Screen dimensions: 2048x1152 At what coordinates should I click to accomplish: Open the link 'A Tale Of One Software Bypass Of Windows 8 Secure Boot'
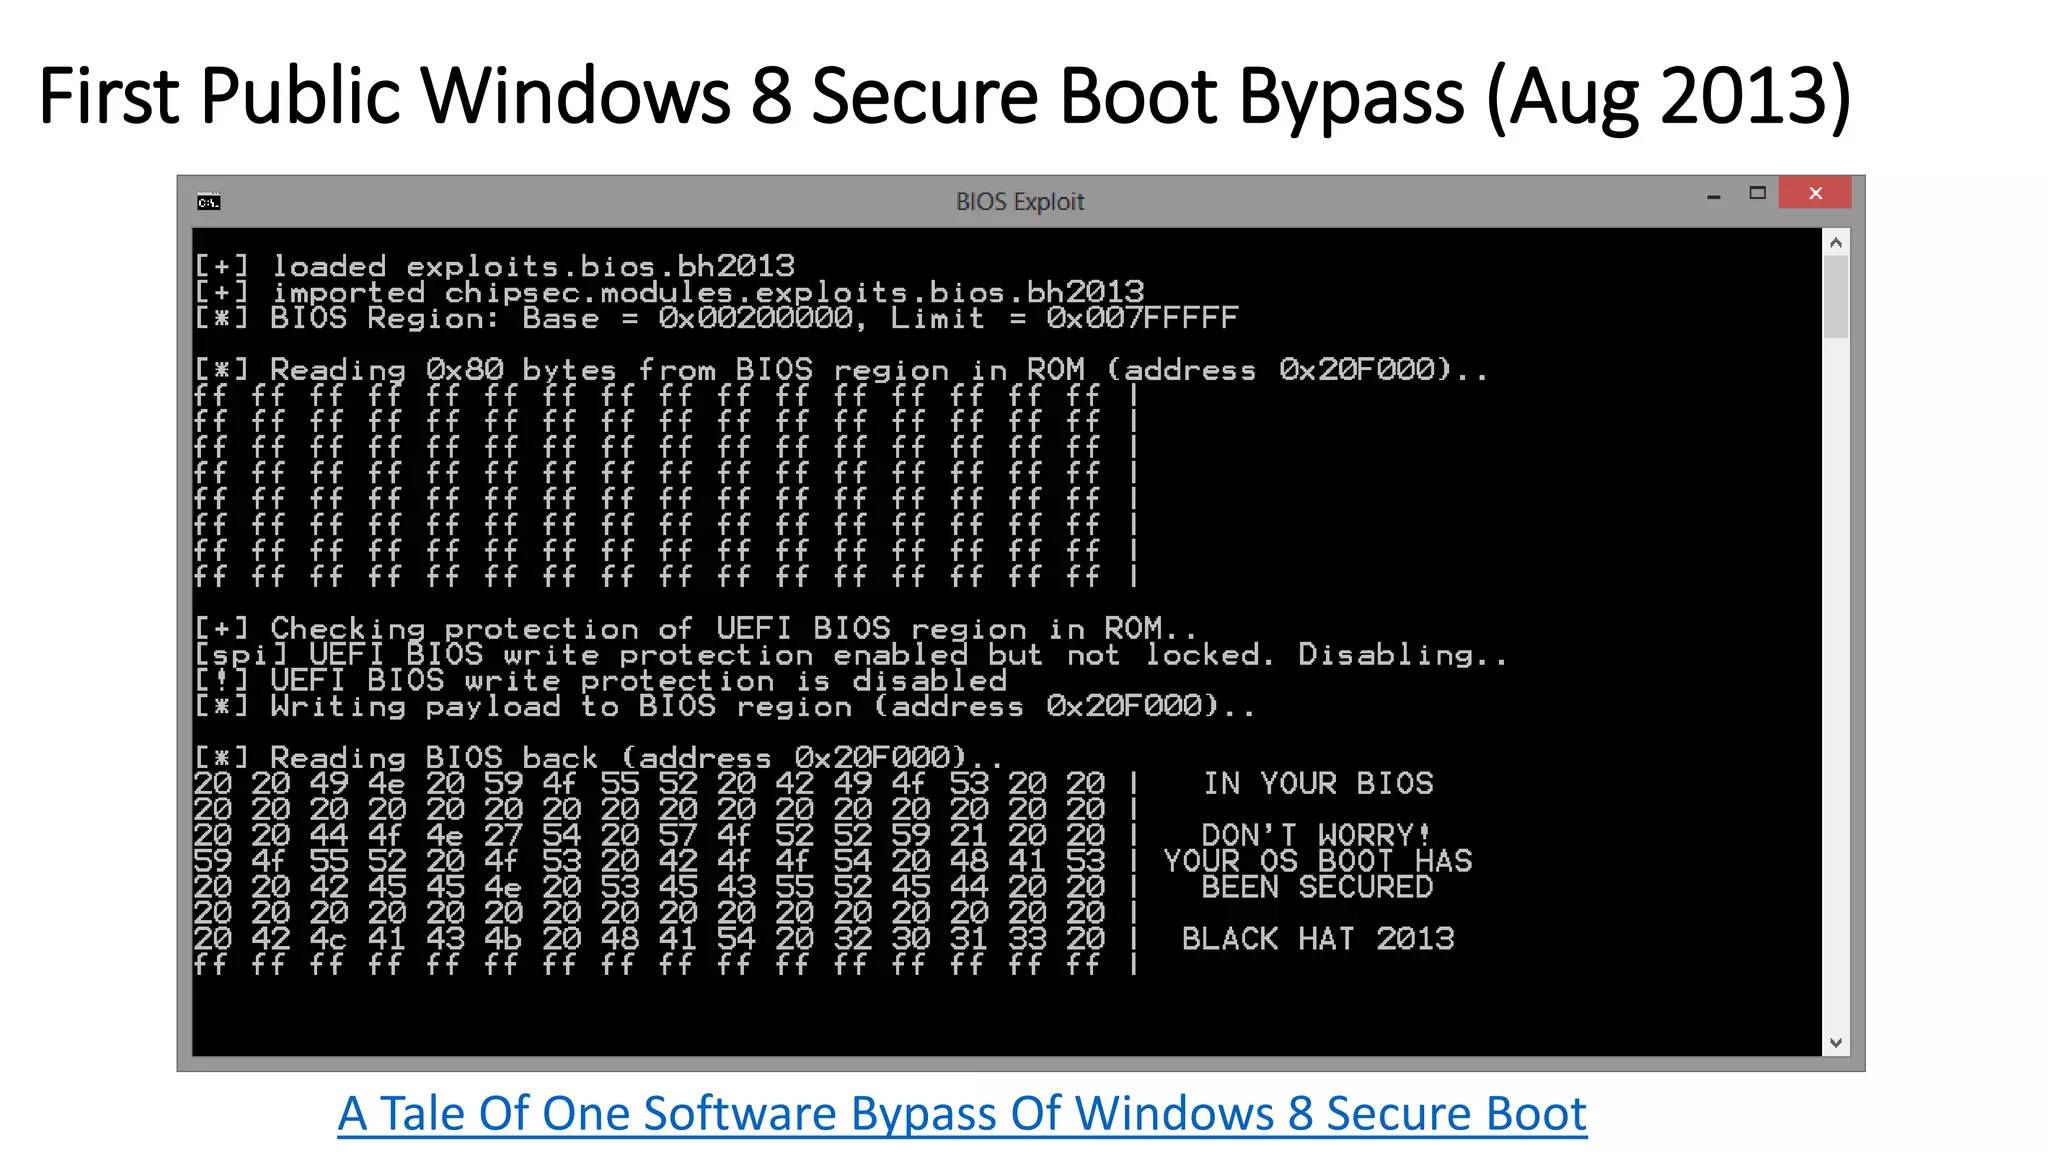[962, 1113]
